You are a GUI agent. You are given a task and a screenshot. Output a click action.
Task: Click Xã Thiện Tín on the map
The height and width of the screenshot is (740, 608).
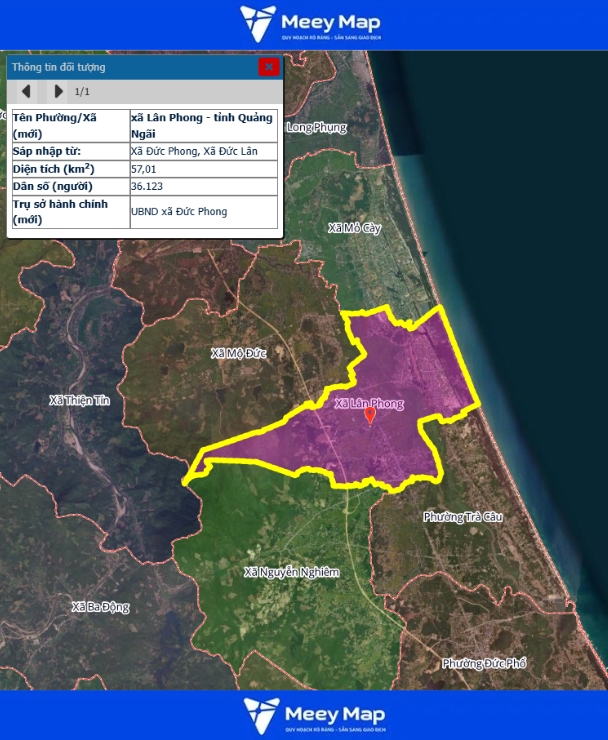click(x=79, y=400)
